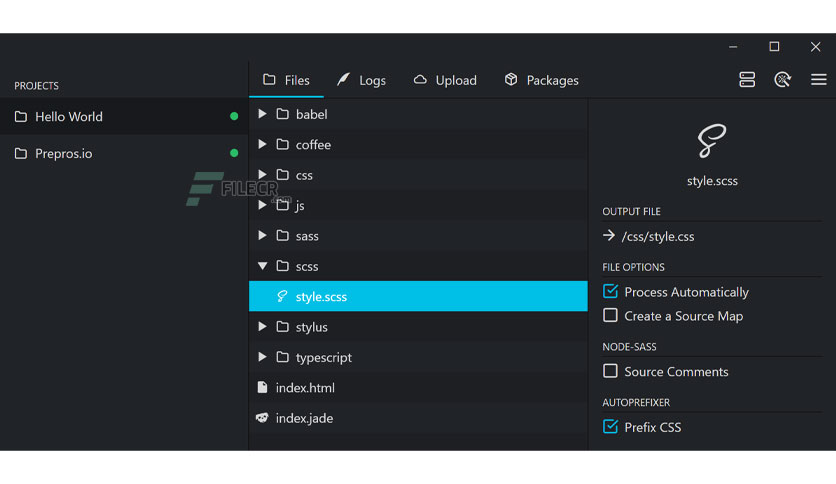The width and height of the screenshot is (836, 484).
Task: Click the NODE-SASS section heading
Action: pyautogui.click(x=629, y=347)
